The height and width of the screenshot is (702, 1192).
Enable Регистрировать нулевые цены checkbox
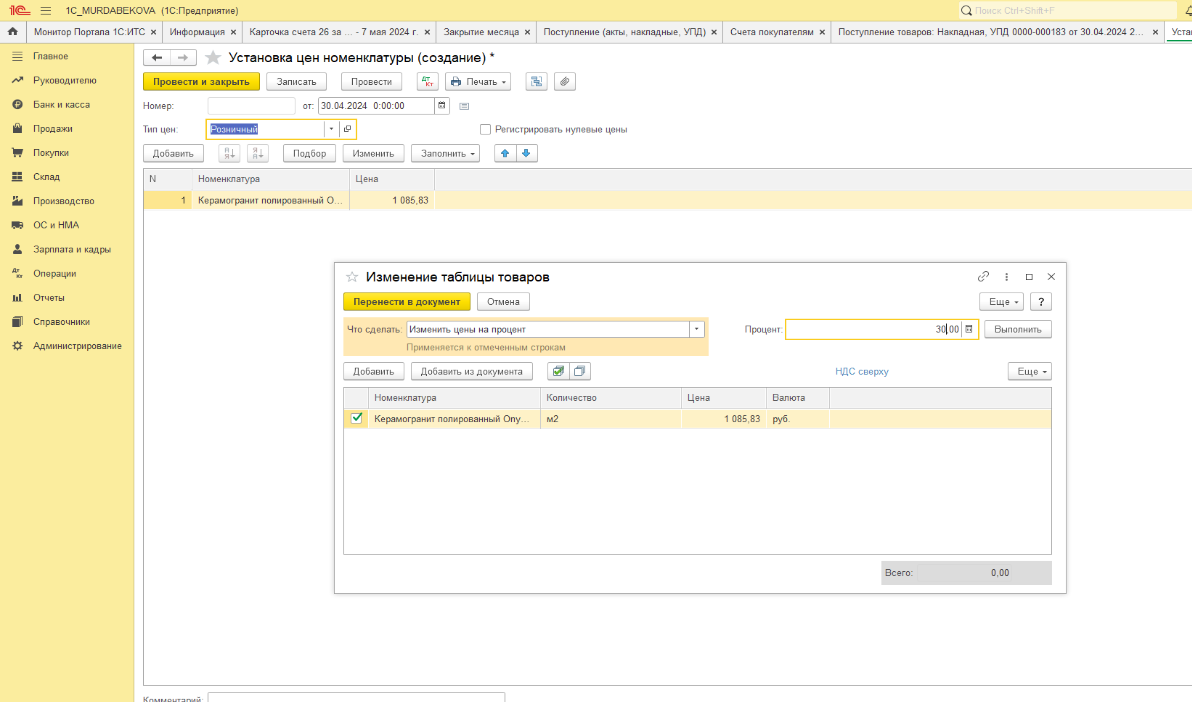[x=485, y=129]
